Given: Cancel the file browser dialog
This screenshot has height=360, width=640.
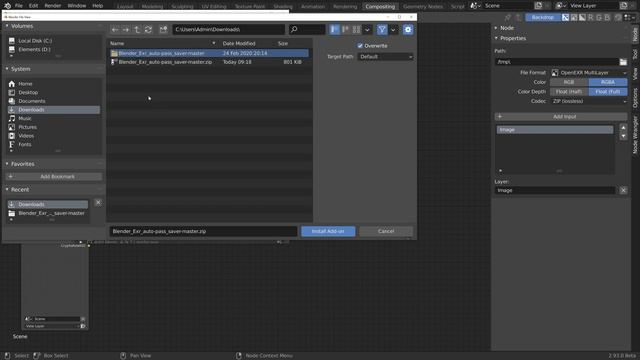Looking at the screenshot, I should pos(386,231).
